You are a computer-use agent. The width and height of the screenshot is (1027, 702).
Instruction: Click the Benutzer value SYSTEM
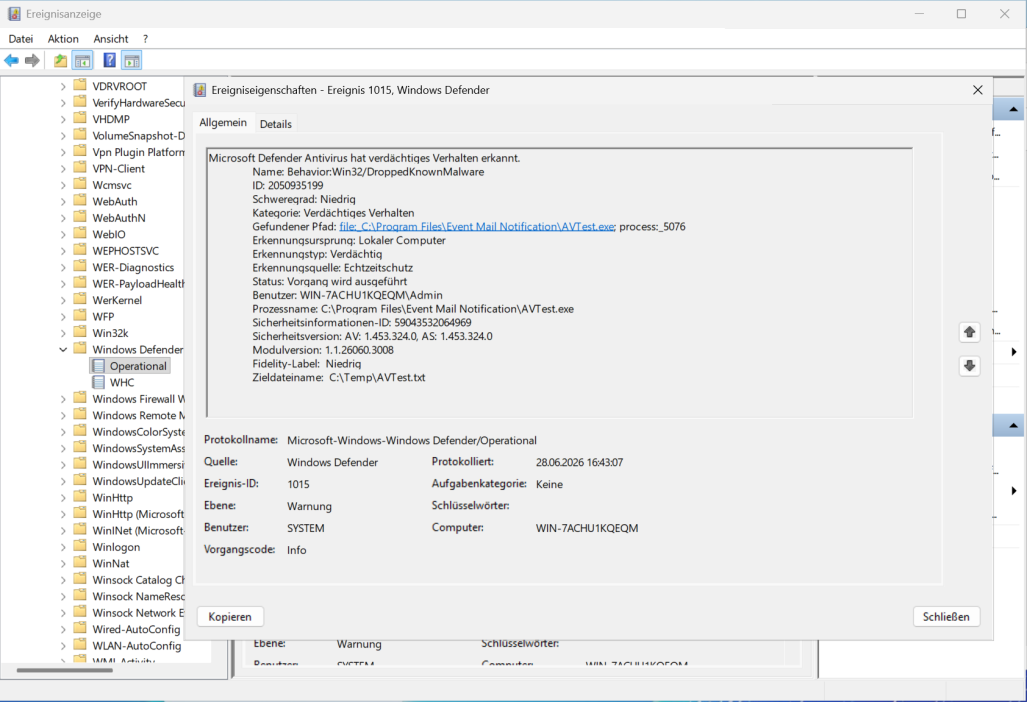click(305, 528)
